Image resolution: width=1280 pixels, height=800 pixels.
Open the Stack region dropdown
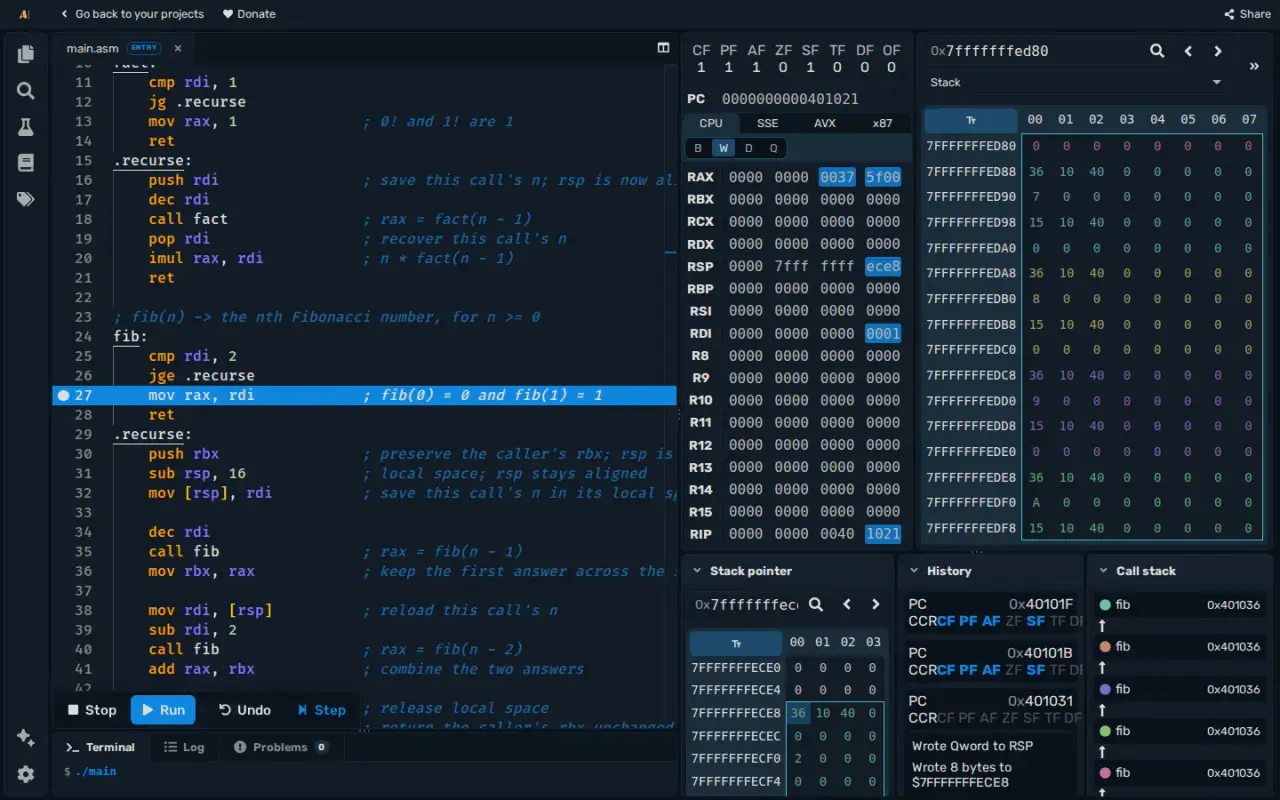tap(1076, 82)
